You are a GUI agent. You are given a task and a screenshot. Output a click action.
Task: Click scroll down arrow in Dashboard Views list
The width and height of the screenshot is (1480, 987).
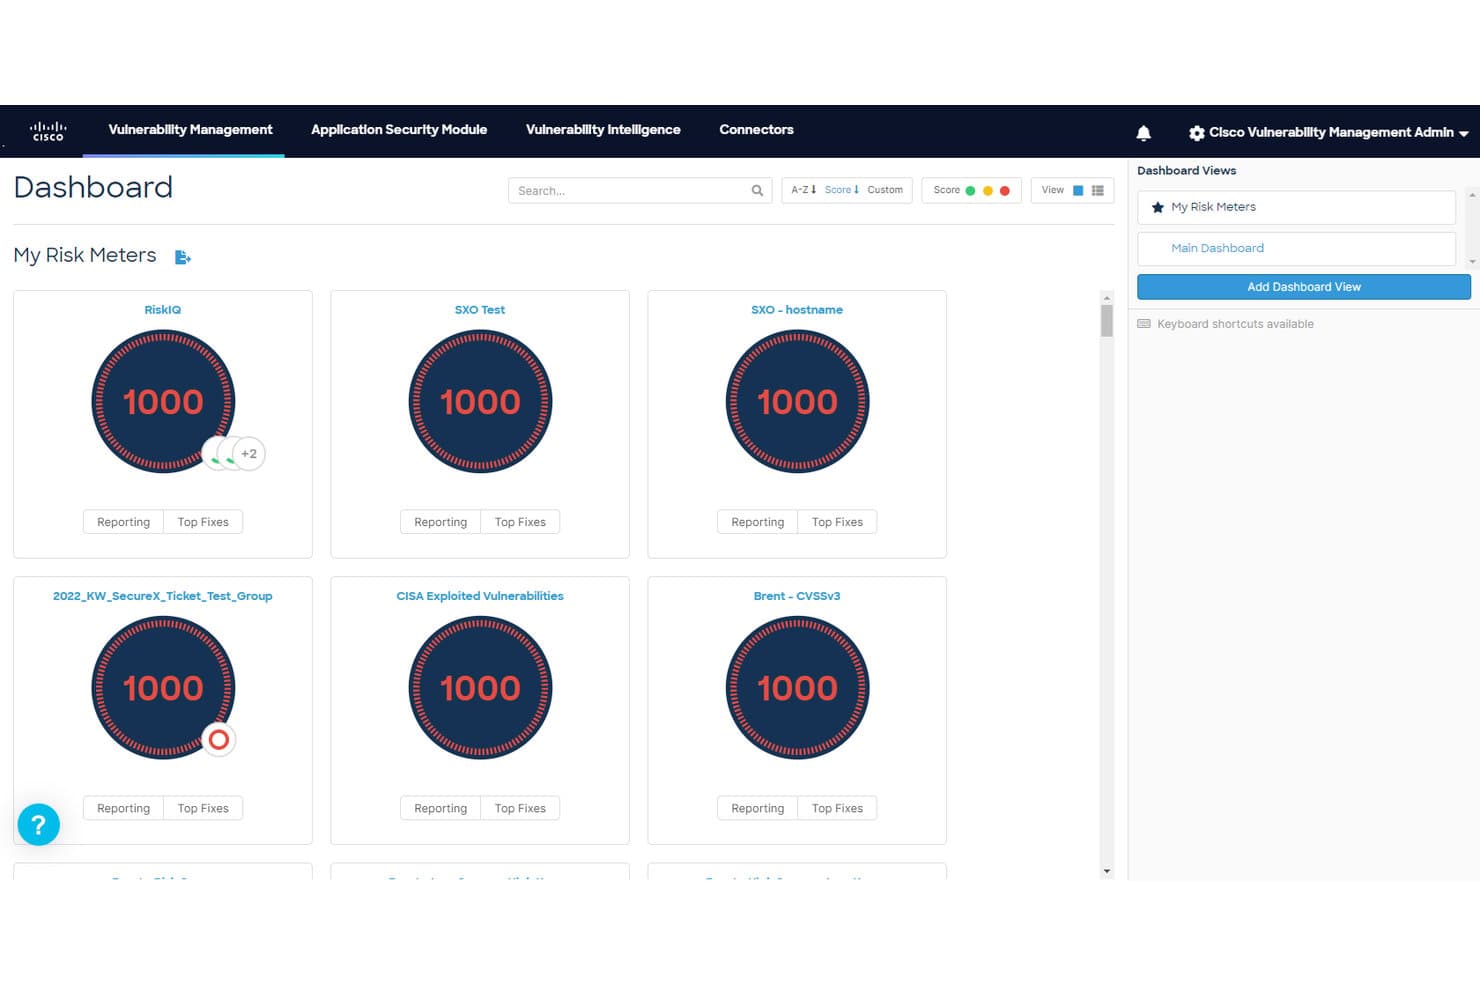[1472, 261]
